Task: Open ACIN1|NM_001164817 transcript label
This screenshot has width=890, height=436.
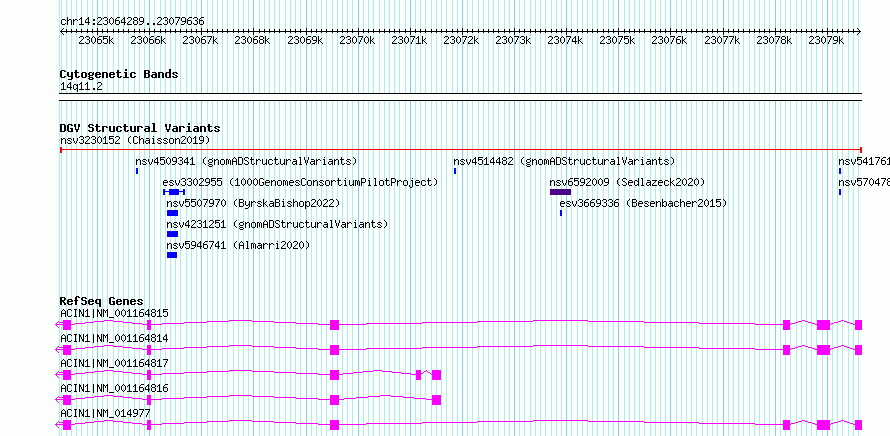Action: [114, 363]
